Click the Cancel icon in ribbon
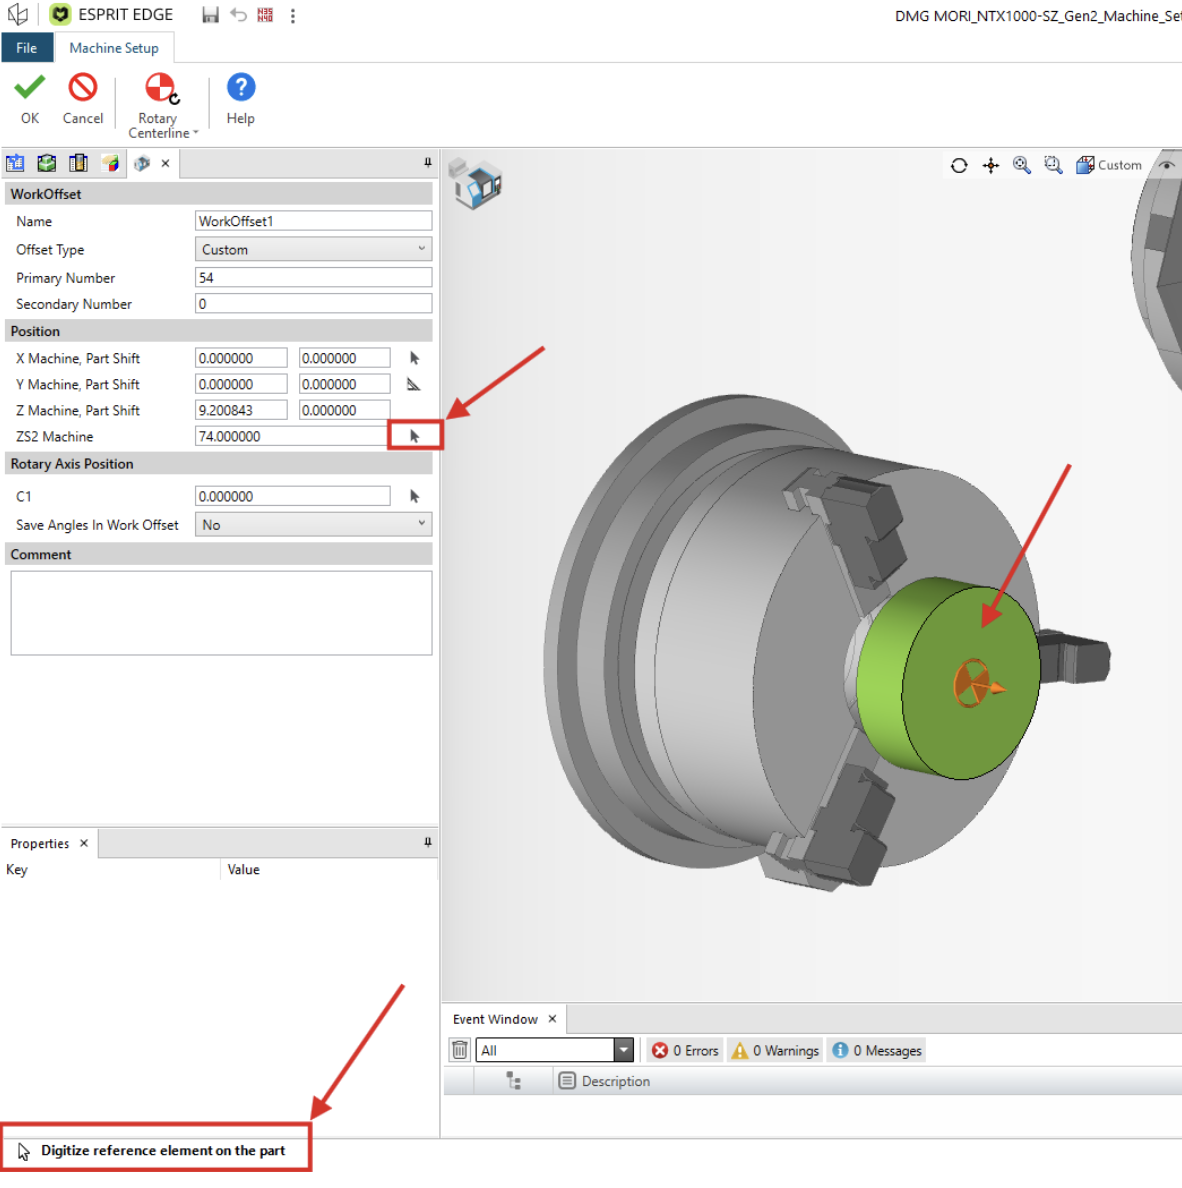This screenshot has width=1182, height=1188. click(83, 88)
